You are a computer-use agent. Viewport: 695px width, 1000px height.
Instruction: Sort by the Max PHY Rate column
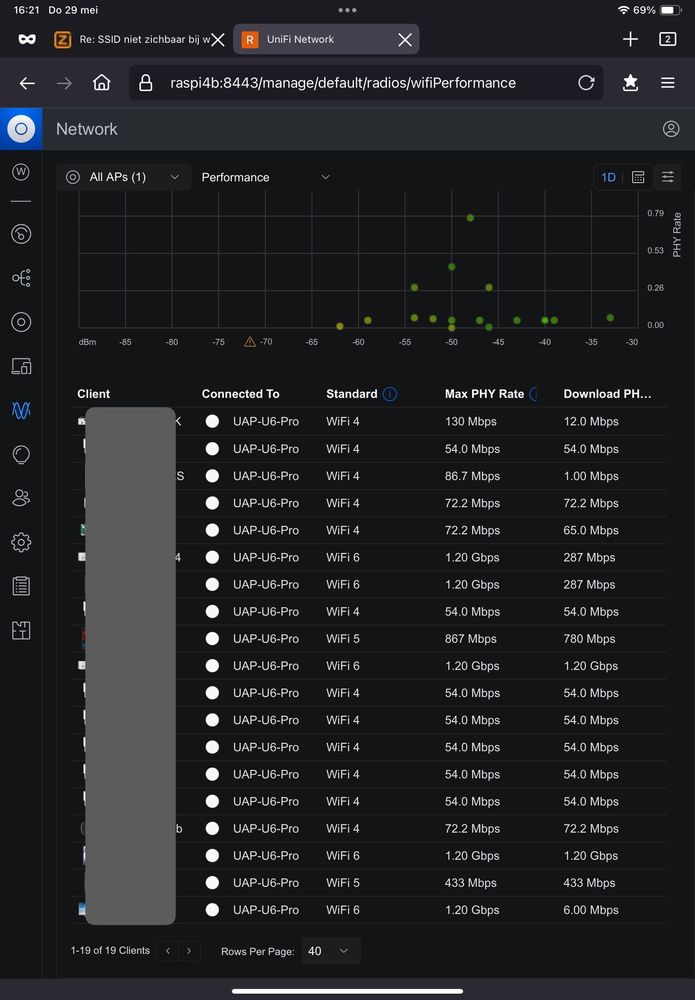(484, 394)
